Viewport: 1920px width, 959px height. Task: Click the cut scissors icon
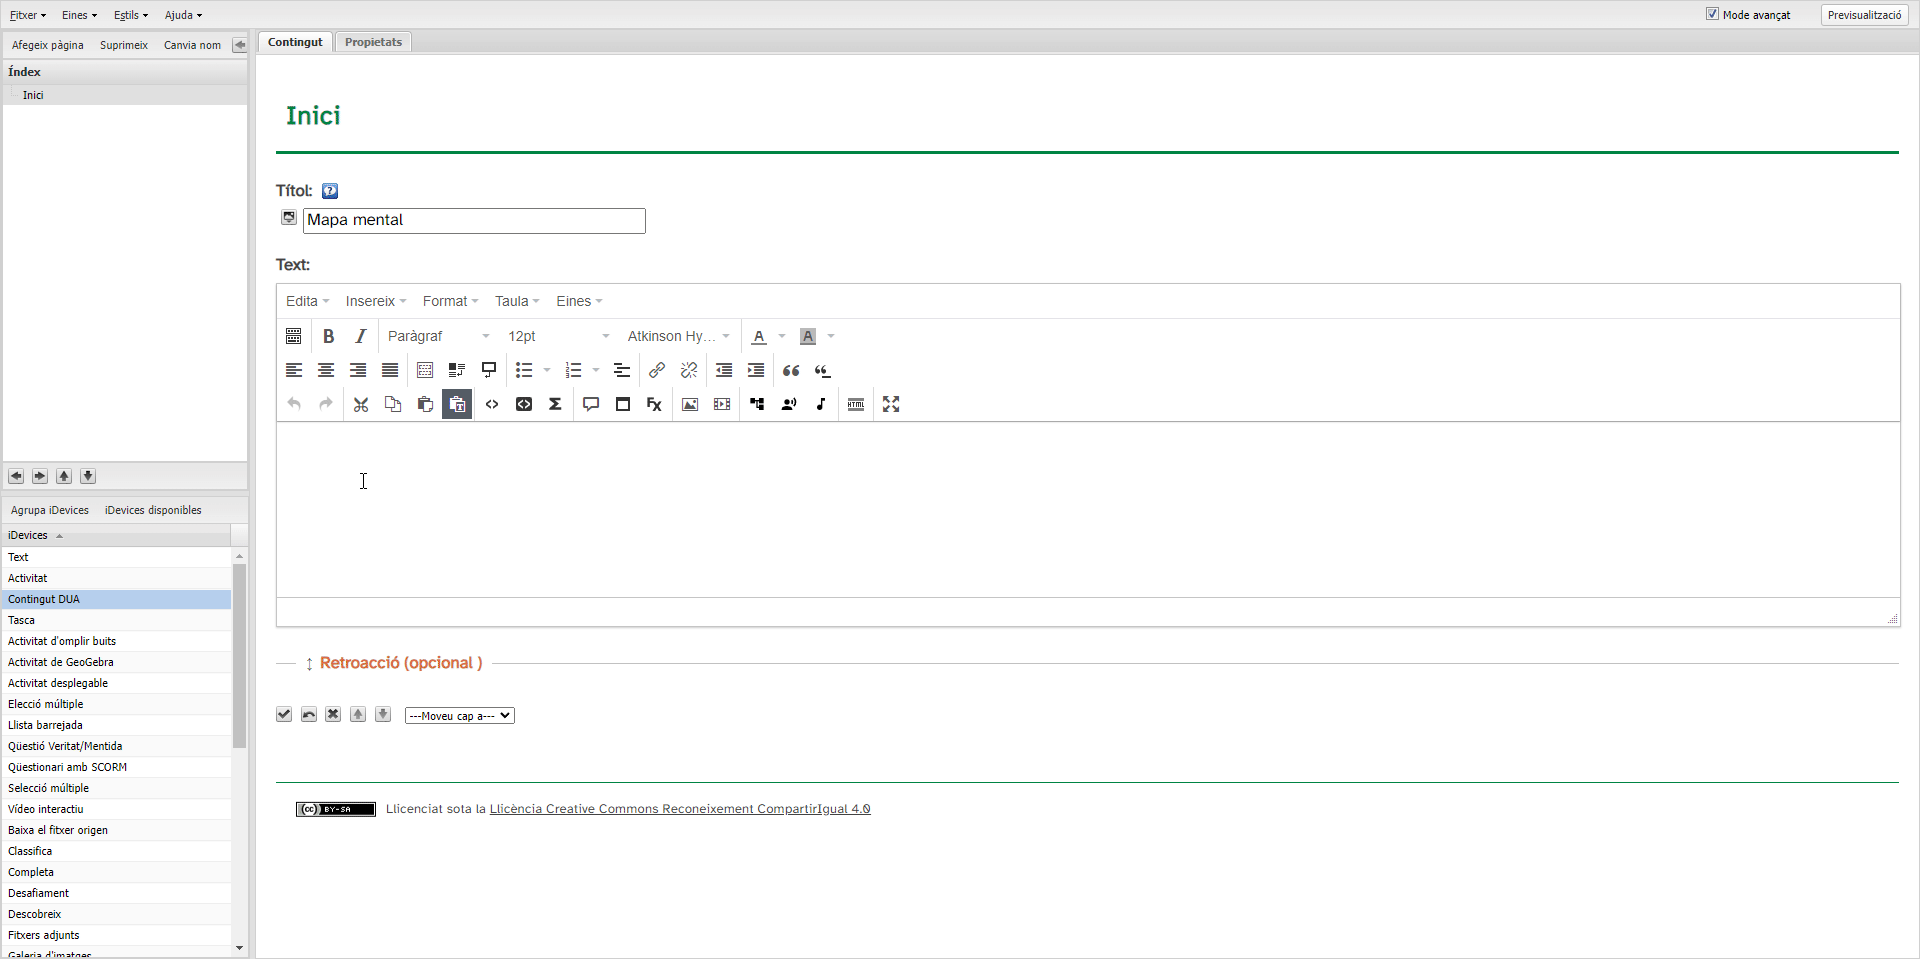361,404
